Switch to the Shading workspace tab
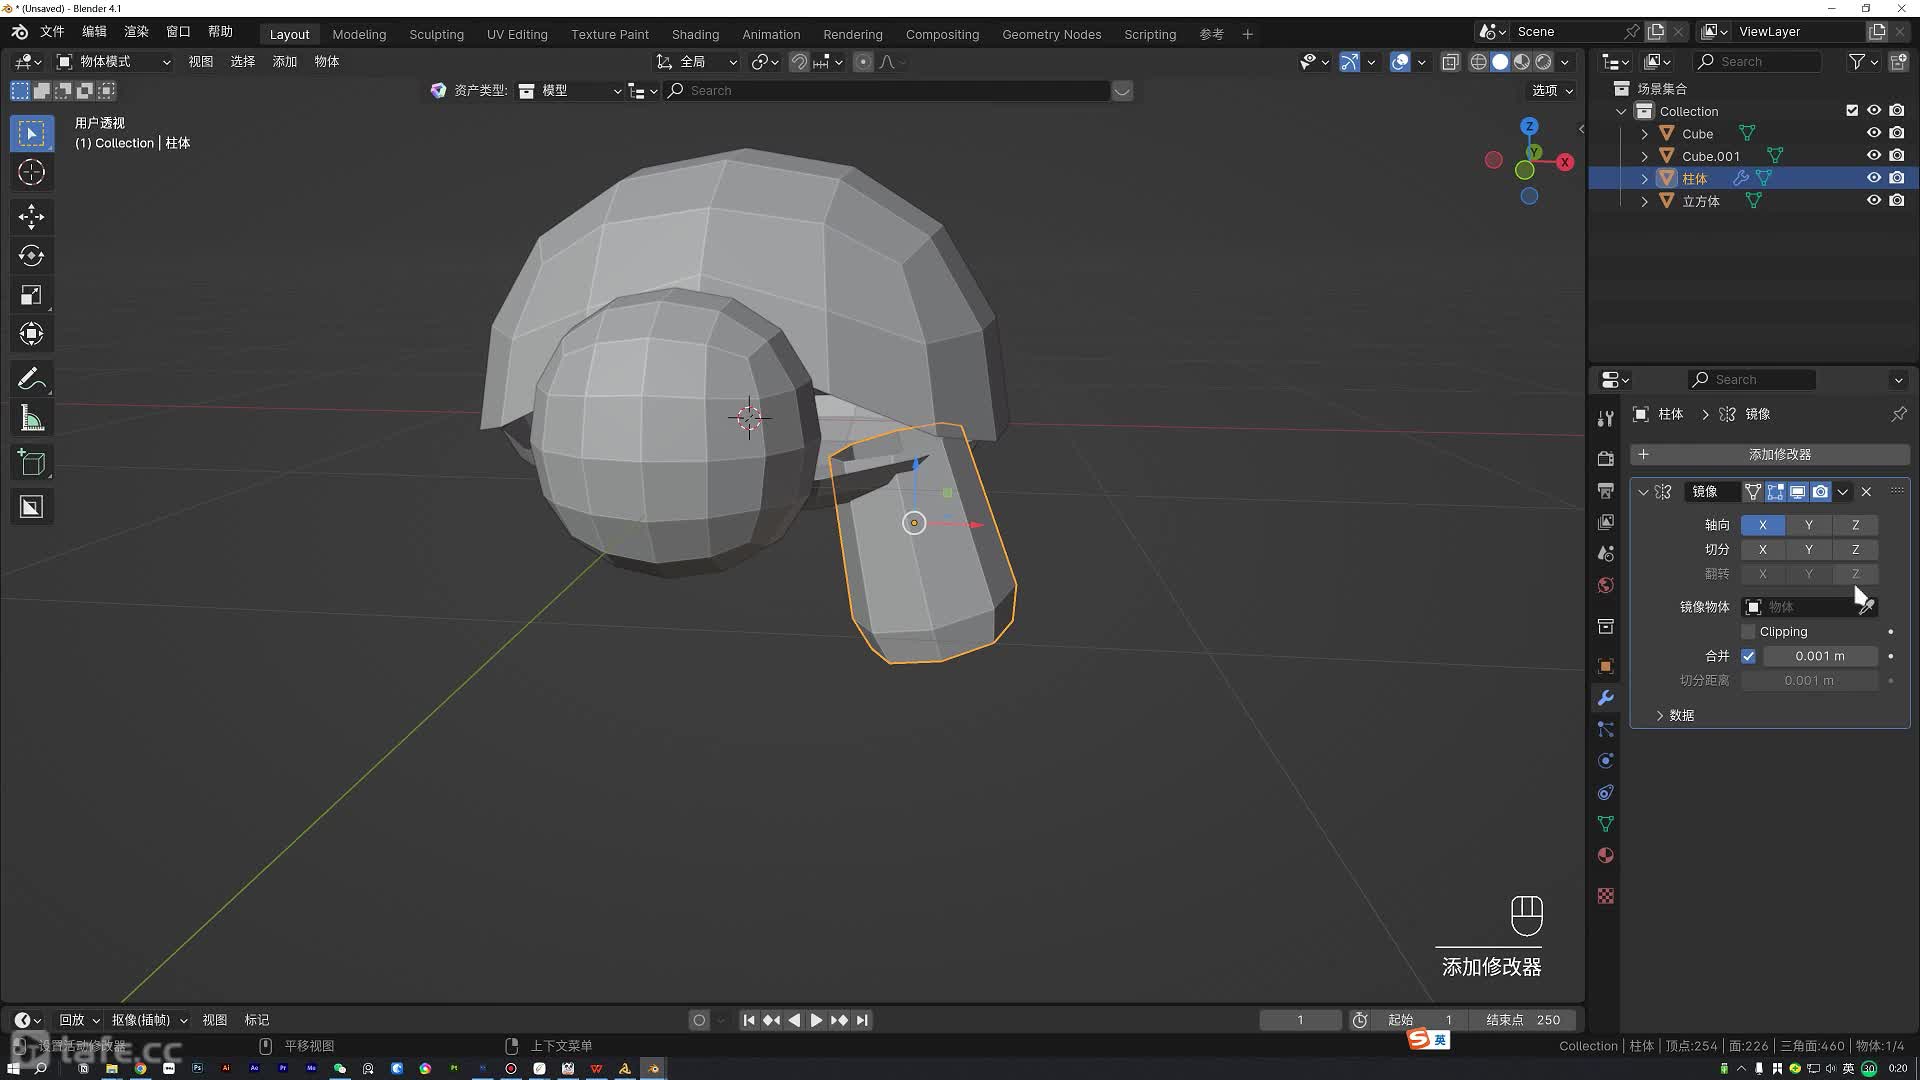 (x=695, y=34)
